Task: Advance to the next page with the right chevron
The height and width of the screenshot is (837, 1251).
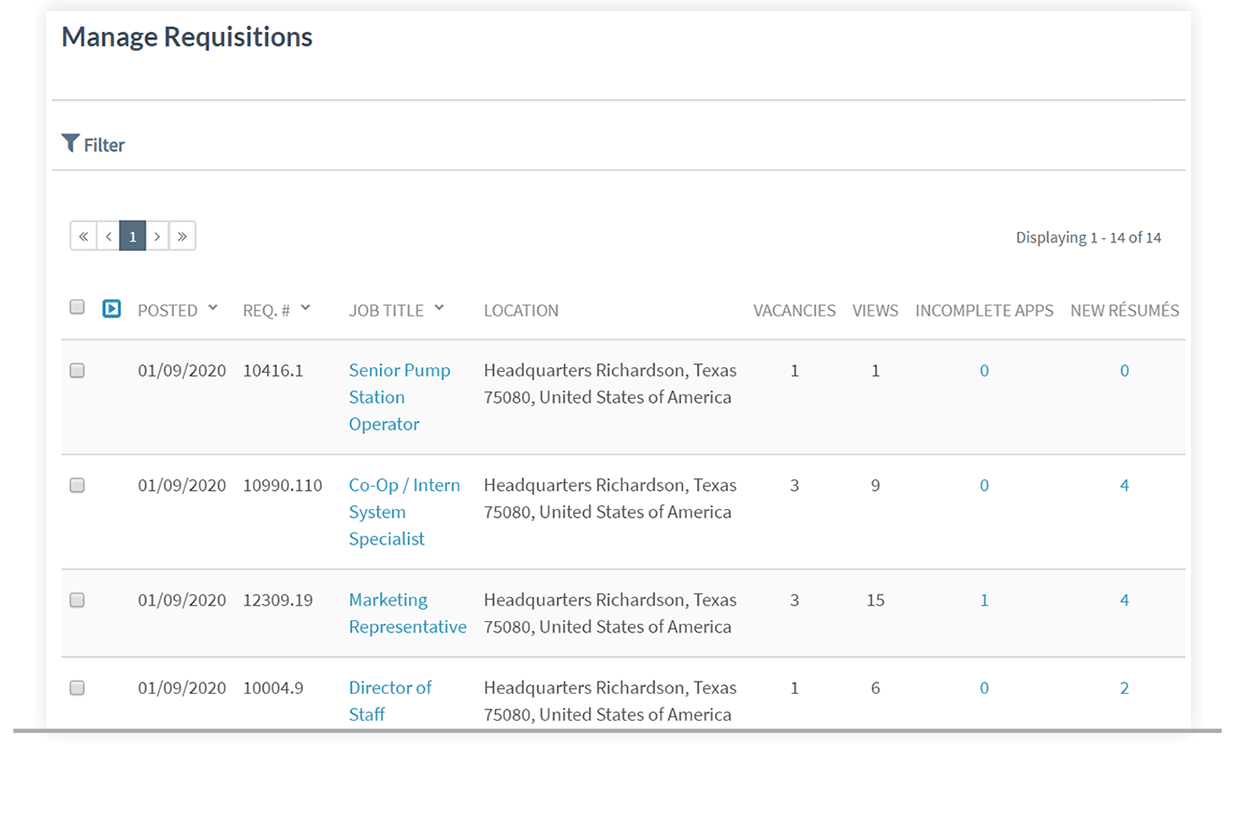Action: pos(157,236)
